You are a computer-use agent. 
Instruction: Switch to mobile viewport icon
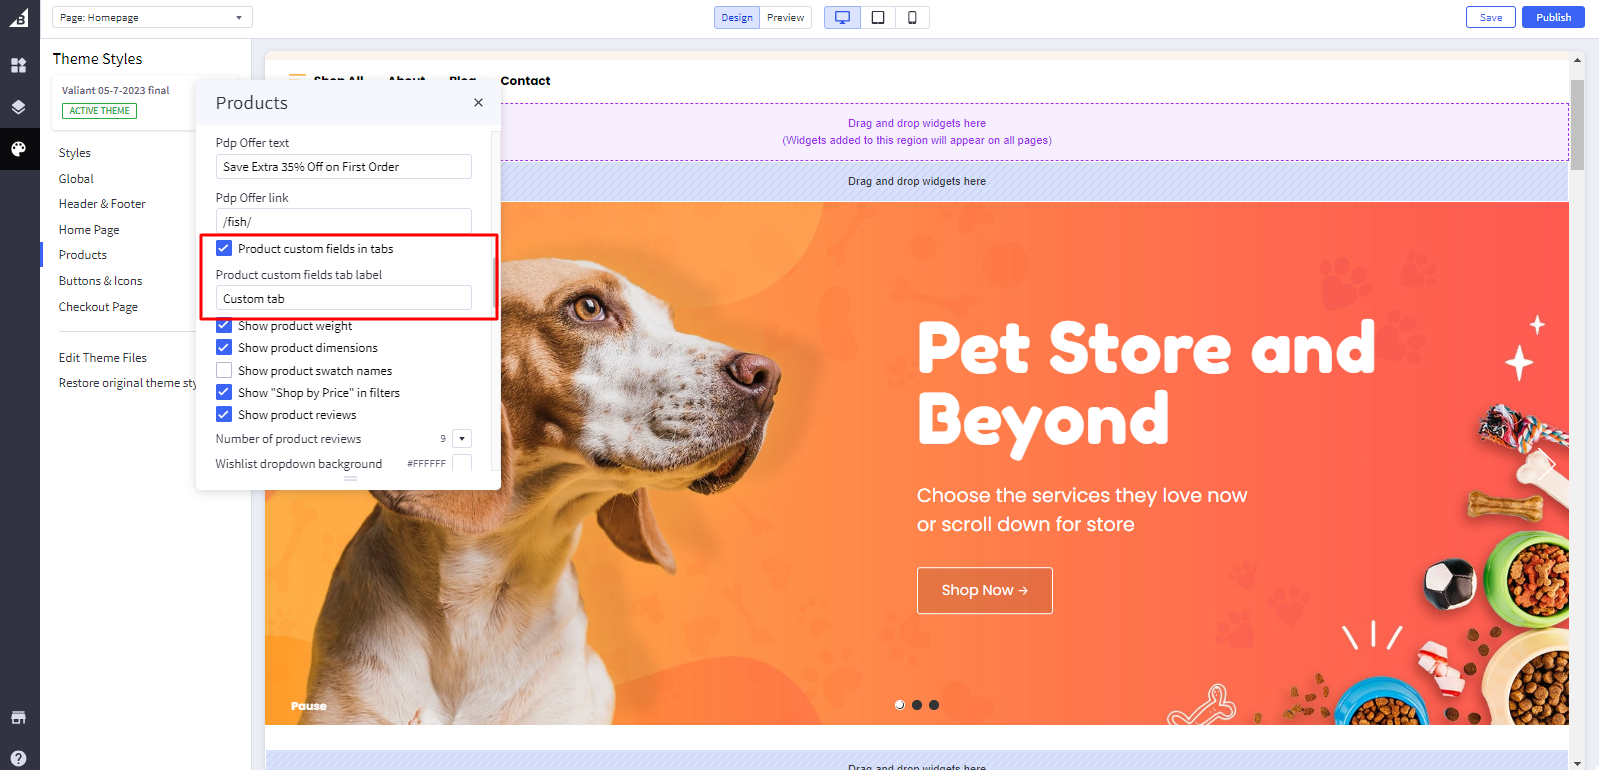[x=912, y=17]
